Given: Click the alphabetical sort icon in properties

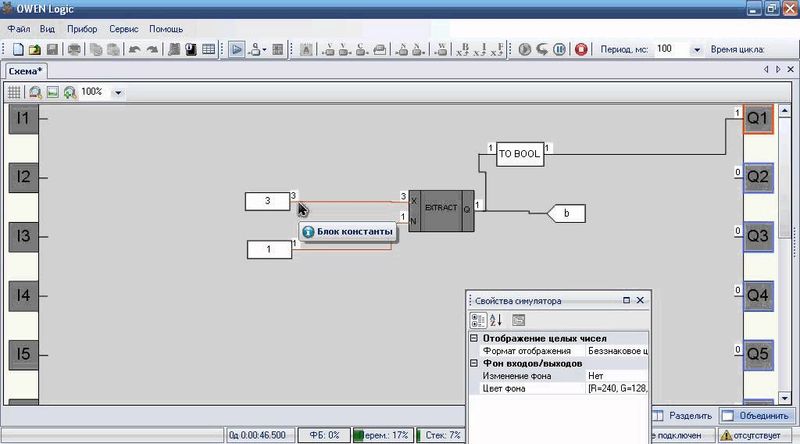Looking at the screenshot, I should pos(497,320).
